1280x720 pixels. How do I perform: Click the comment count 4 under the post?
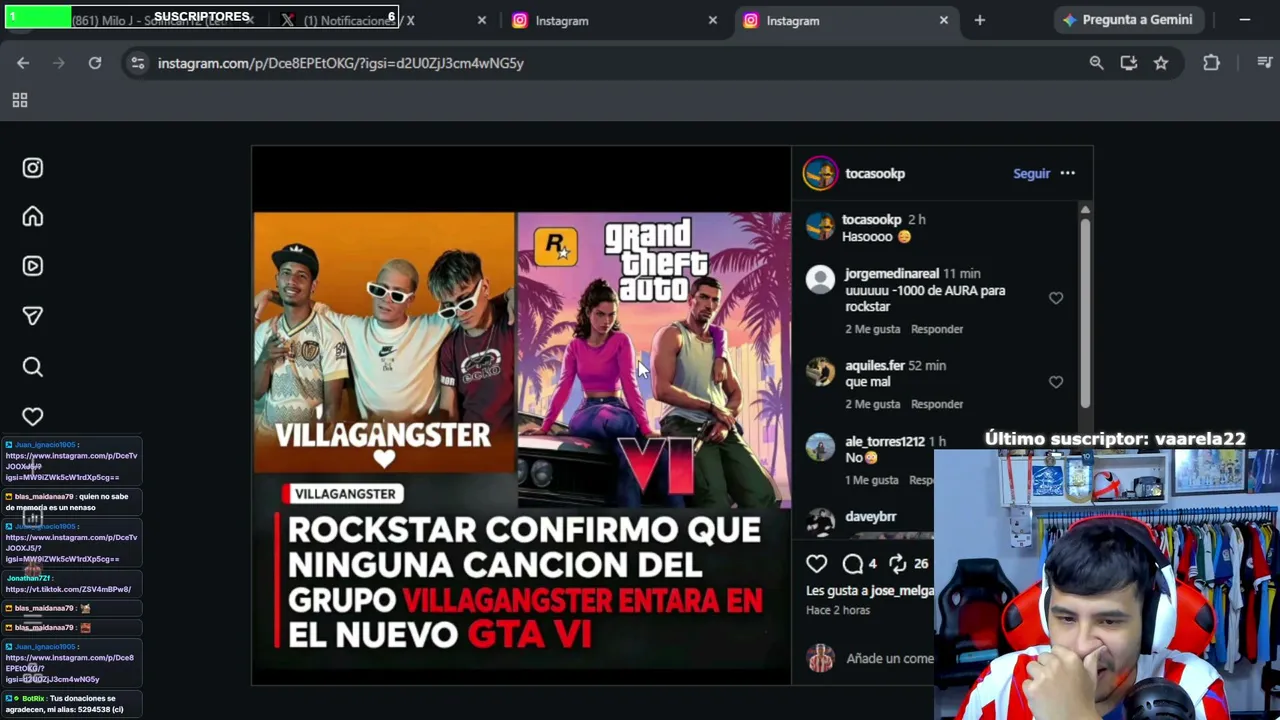click(872, 564)
